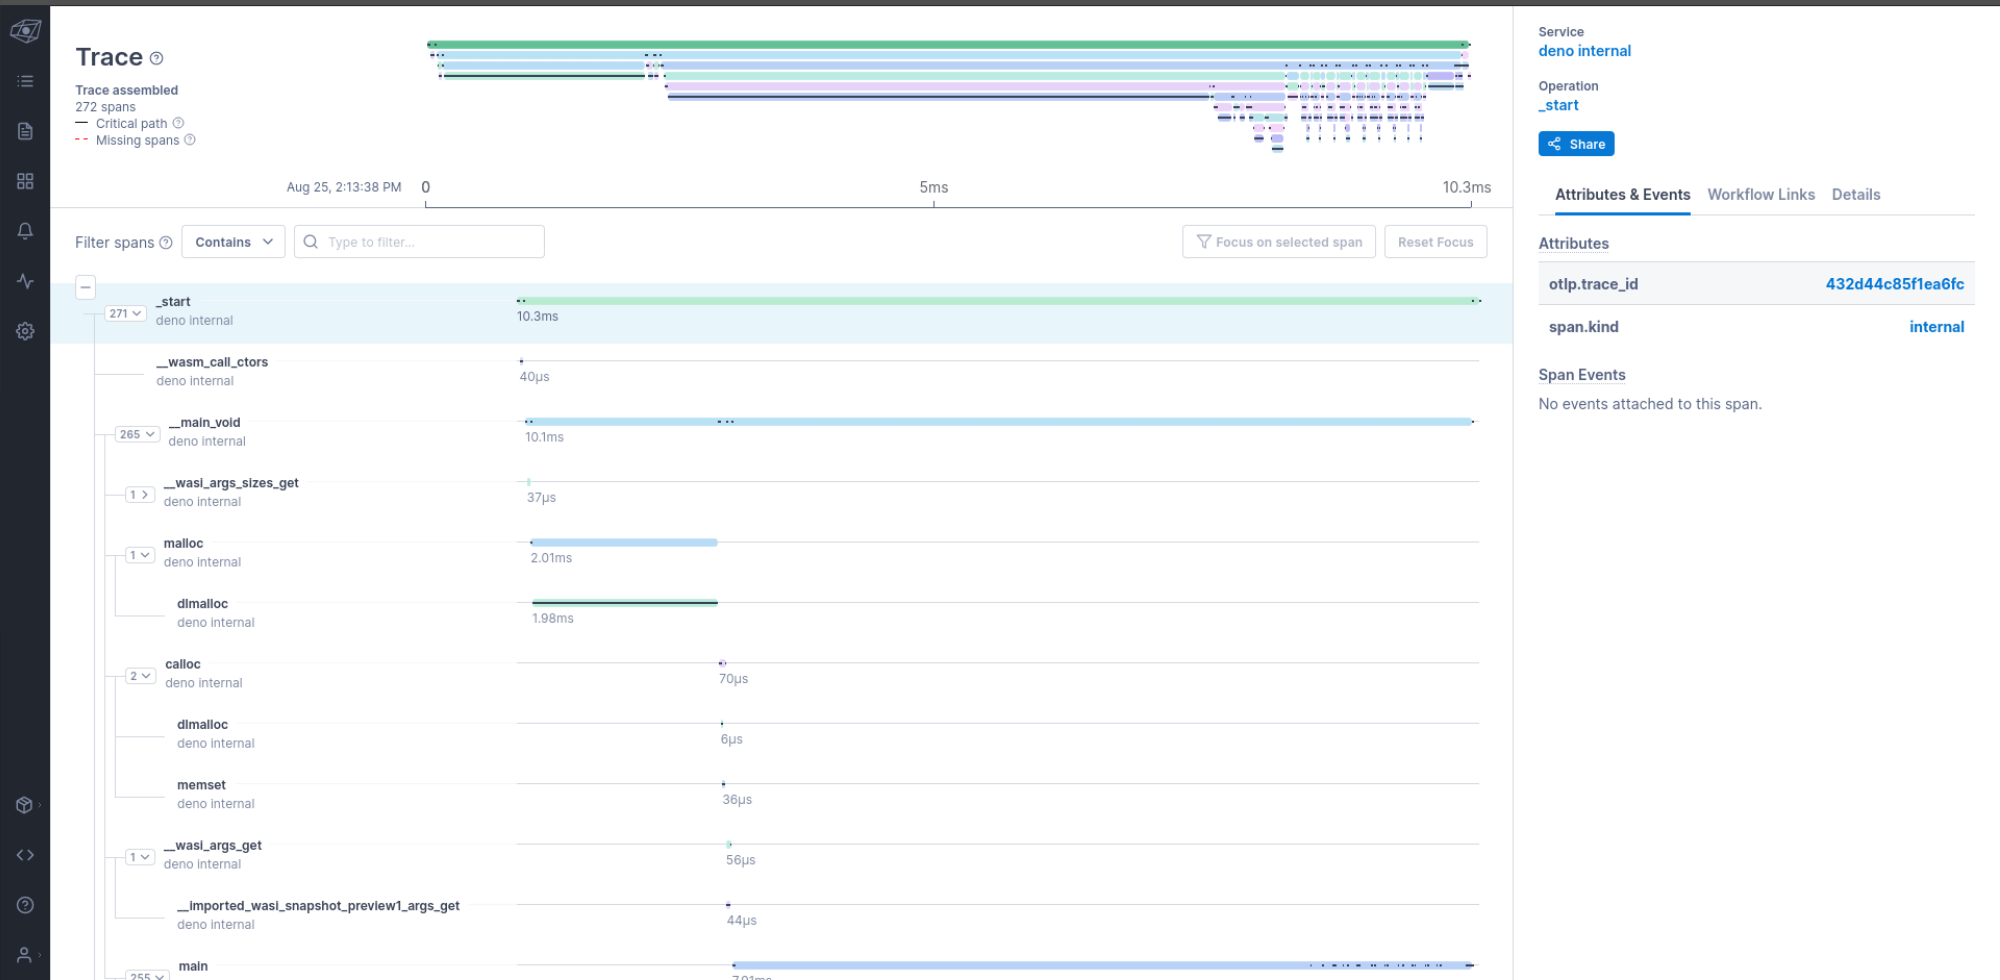Viewport: 2000px width, 980px height.
Task: Open the Contains filter dropdown
Action: [233, 241]
